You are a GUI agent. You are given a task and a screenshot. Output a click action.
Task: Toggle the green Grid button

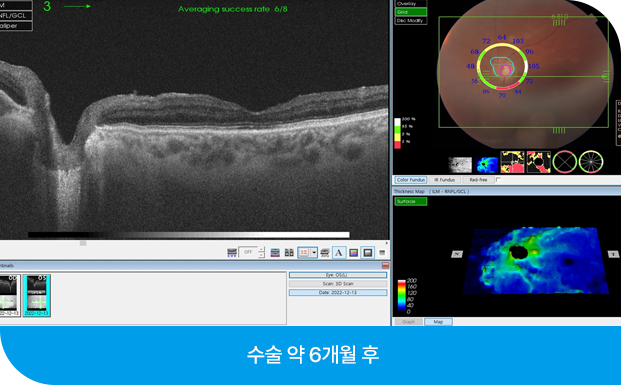[411, 12]
